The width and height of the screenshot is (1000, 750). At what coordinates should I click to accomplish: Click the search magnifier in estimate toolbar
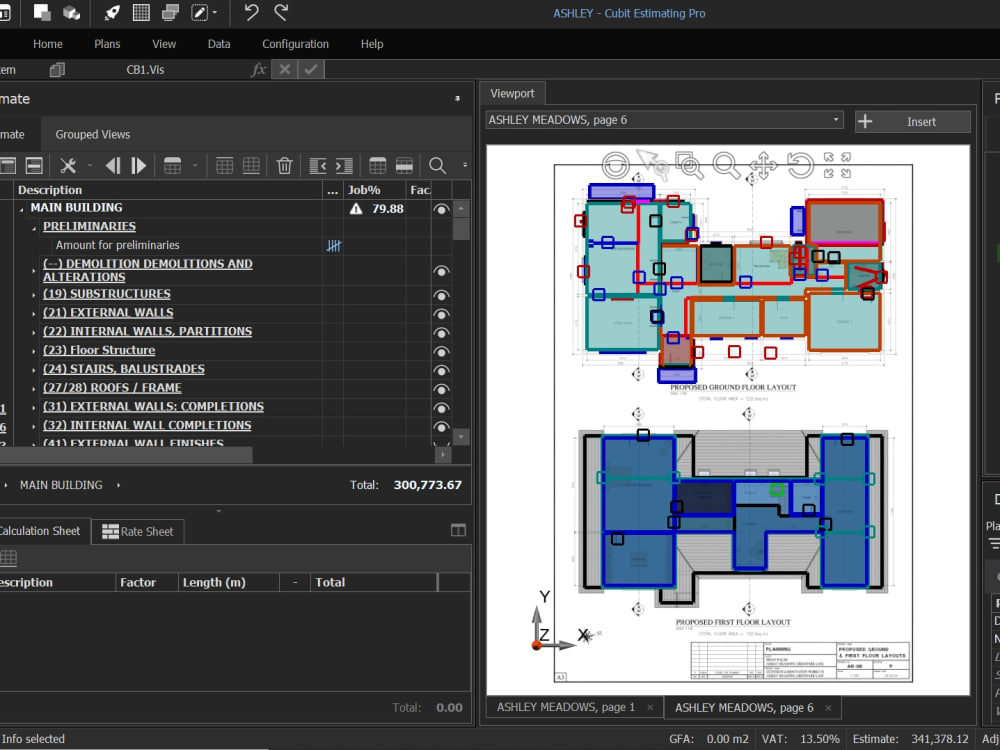(438, 166)
